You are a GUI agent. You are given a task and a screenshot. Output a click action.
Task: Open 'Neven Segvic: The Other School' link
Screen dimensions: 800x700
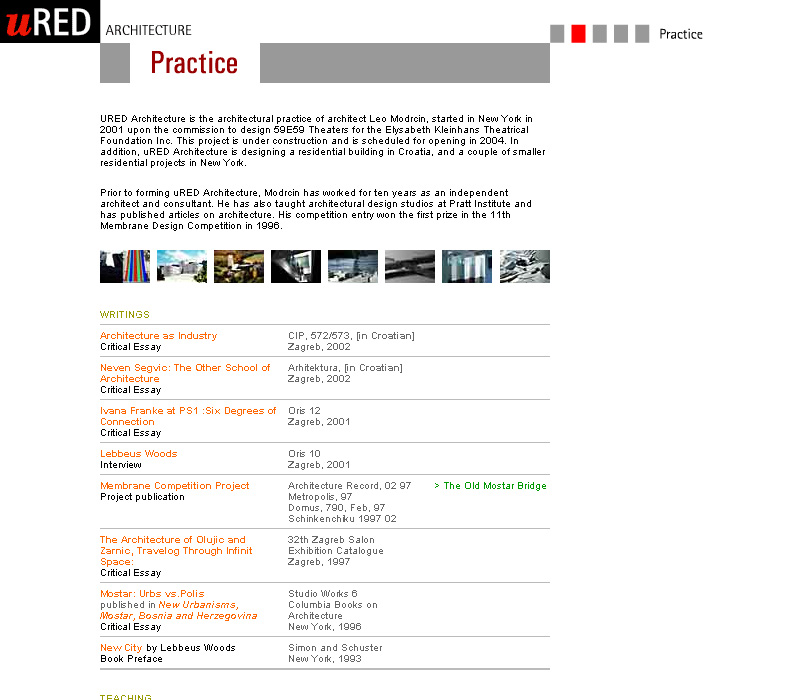(x=185, y=368)
